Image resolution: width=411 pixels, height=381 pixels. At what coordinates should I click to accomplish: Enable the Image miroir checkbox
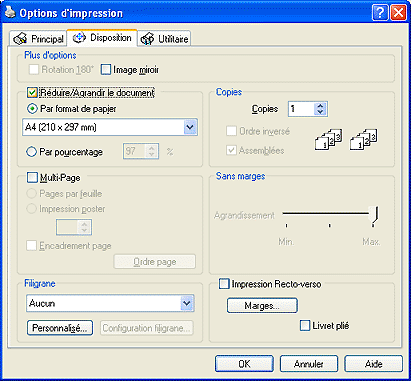click(x=106, y=70)
